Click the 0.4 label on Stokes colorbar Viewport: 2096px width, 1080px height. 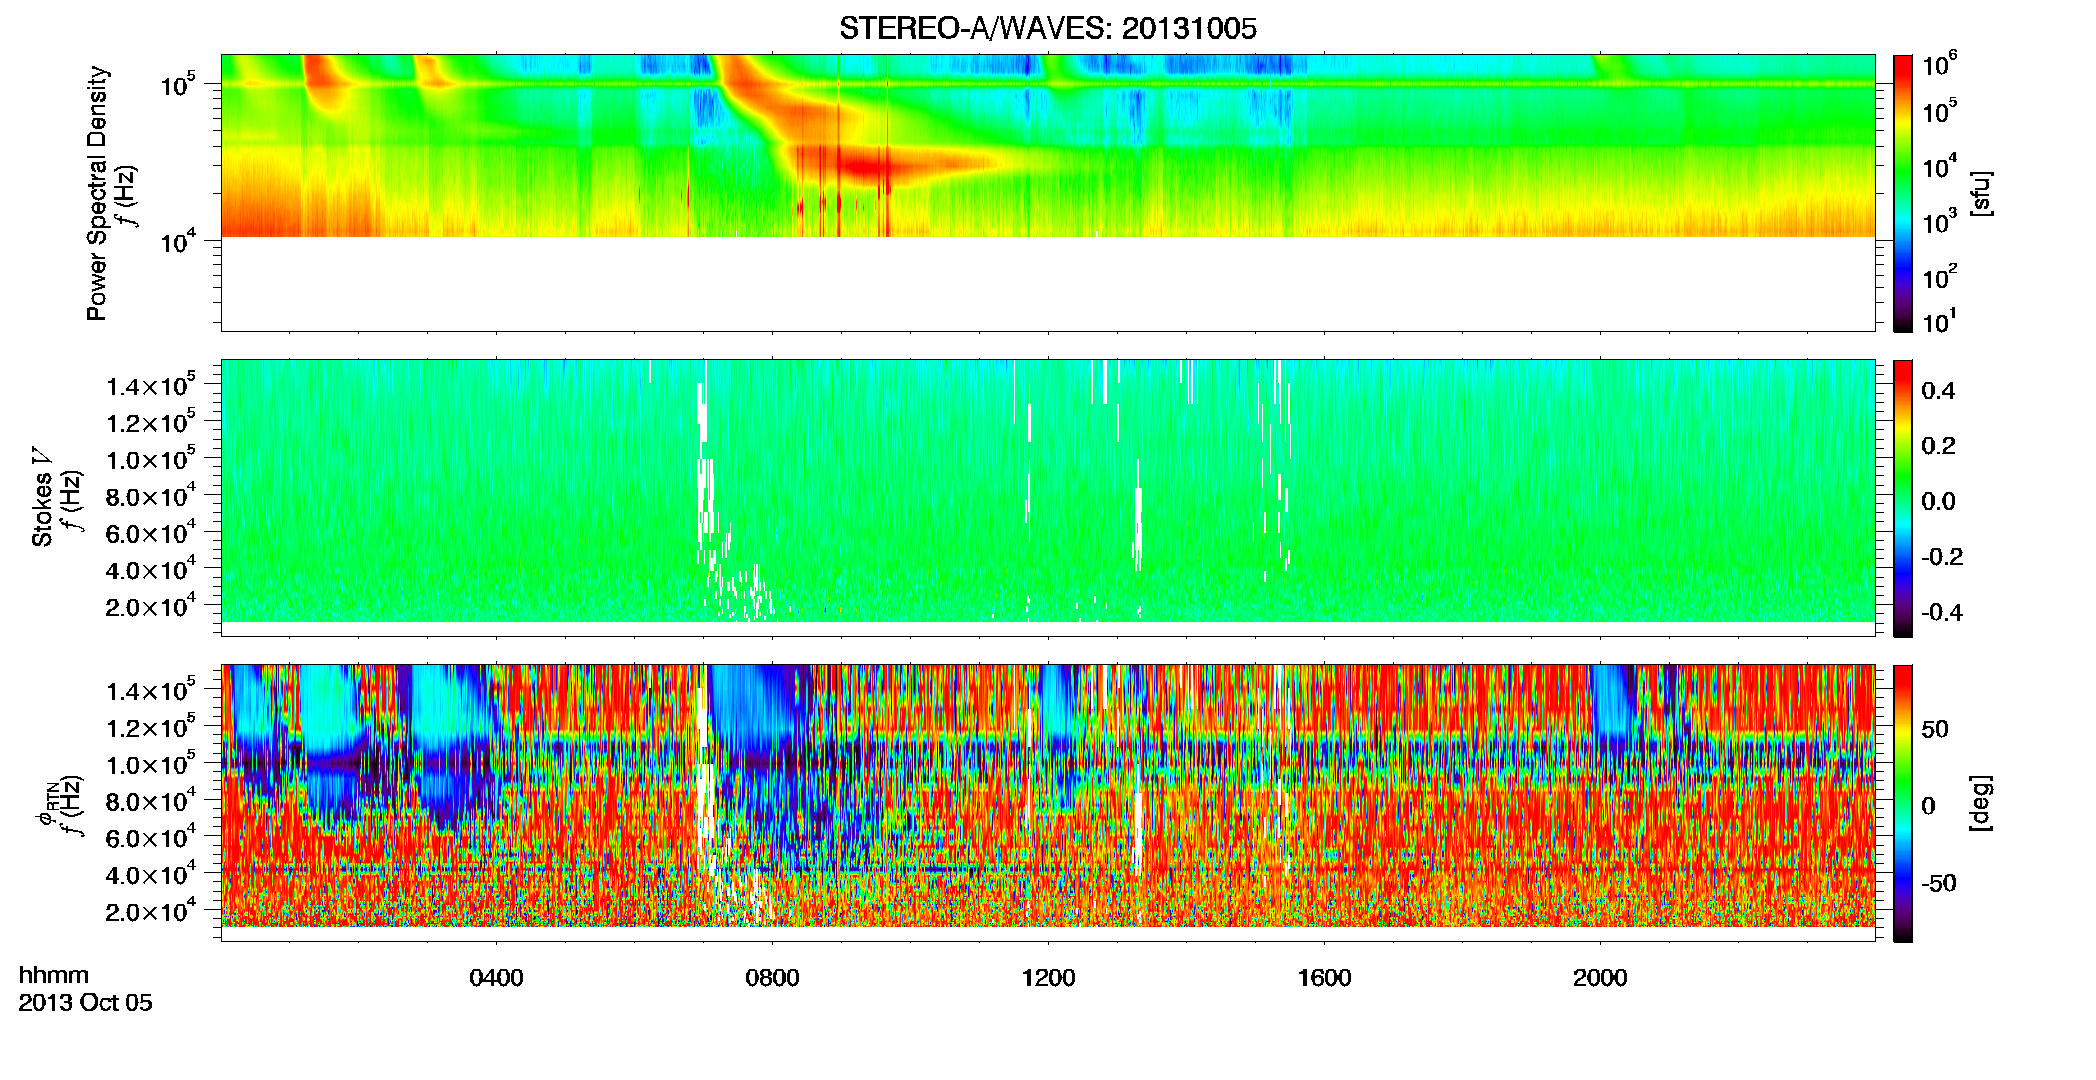[1938, 391]
